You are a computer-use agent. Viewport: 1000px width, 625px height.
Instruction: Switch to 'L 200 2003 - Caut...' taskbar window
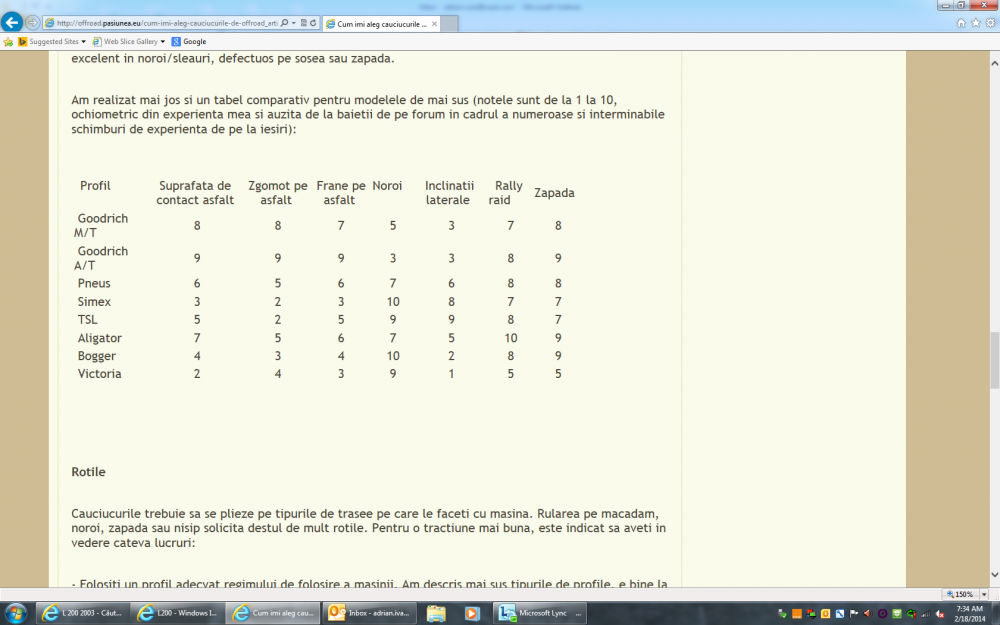(82, 613)
